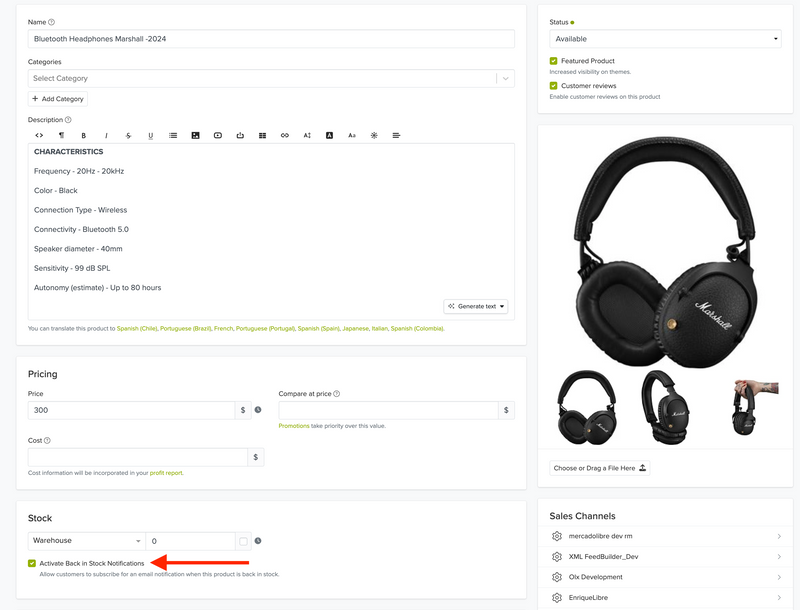Open the Select Category dropdown

pyautogui.click(x=271, y=79)
